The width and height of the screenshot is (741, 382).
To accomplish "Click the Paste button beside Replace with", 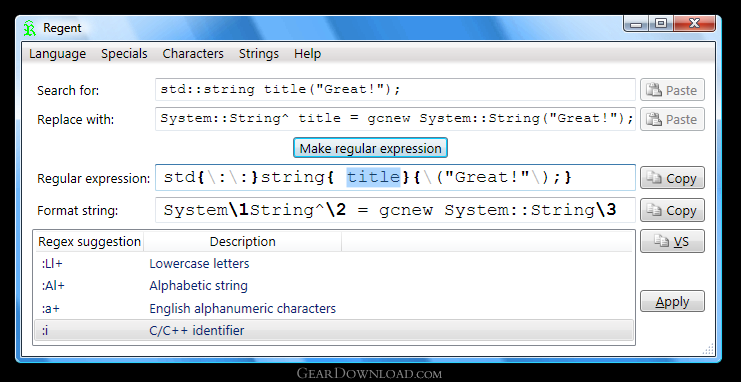I will [x=672, y=119].
